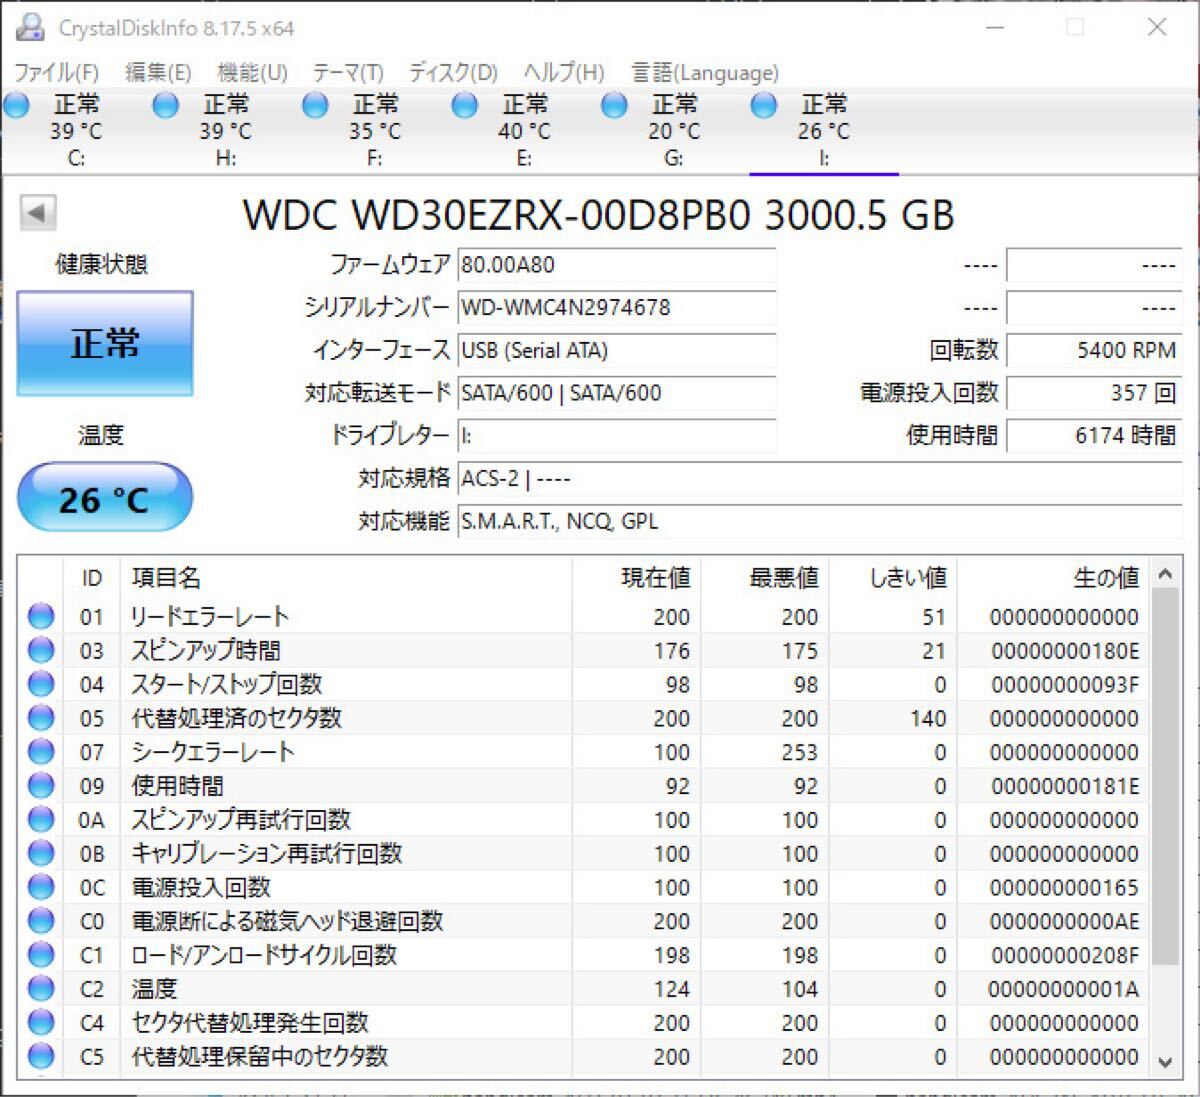This screenshot has width=1200, height=1097.
Task: Click the CrystalDiskInfo app icon in title bar
Action: pos(30,27)
